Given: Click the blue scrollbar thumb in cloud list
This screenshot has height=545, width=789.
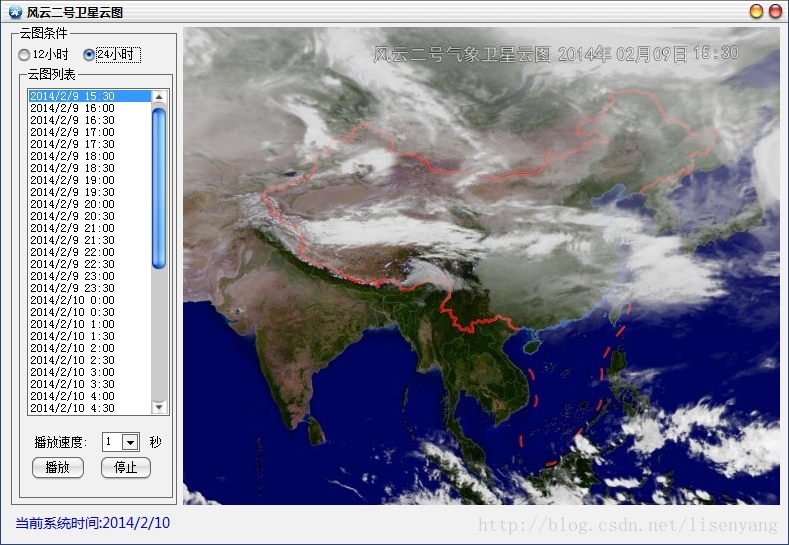Looking at the screenshot, I should (159, 188).
